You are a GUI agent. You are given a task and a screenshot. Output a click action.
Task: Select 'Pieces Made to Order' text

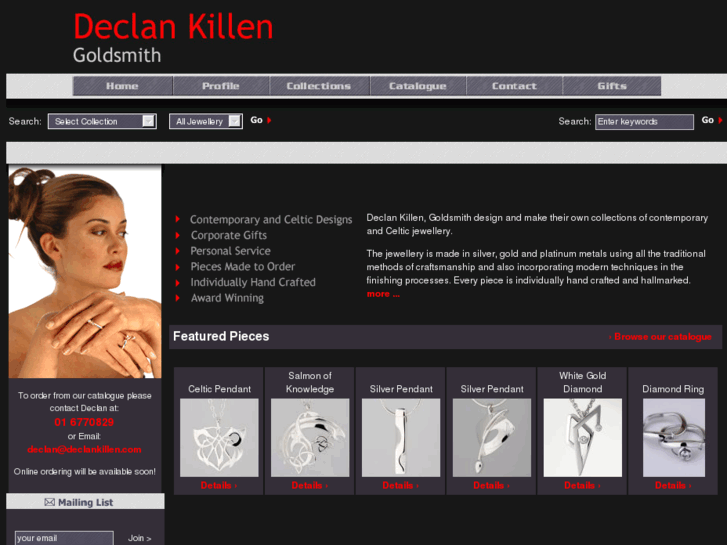tap(243, 267)
